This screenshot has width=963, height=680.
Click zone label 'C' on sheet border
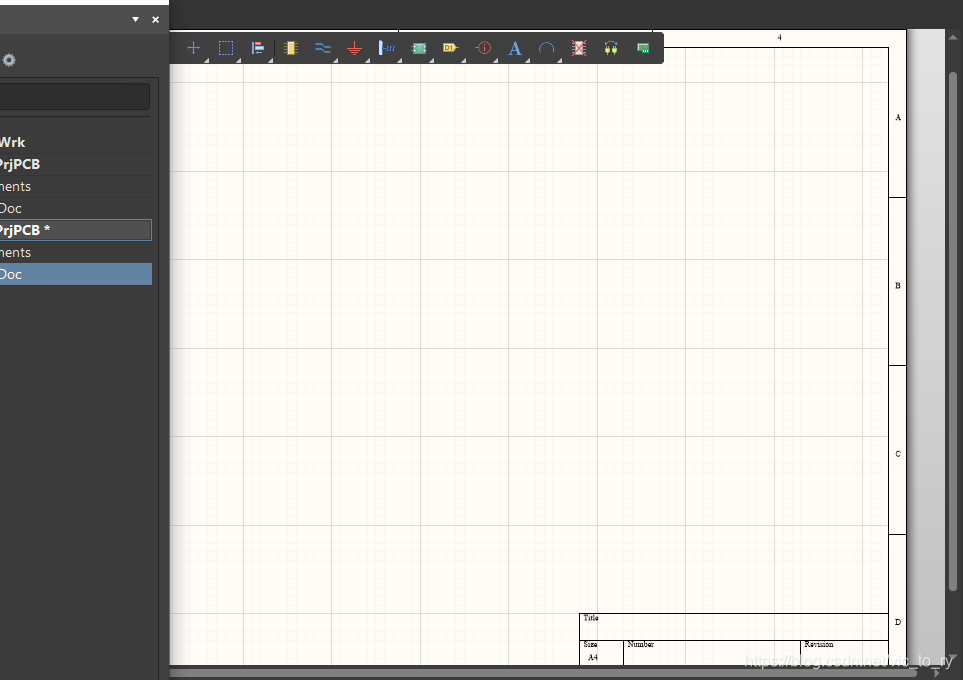pos(898,454)
